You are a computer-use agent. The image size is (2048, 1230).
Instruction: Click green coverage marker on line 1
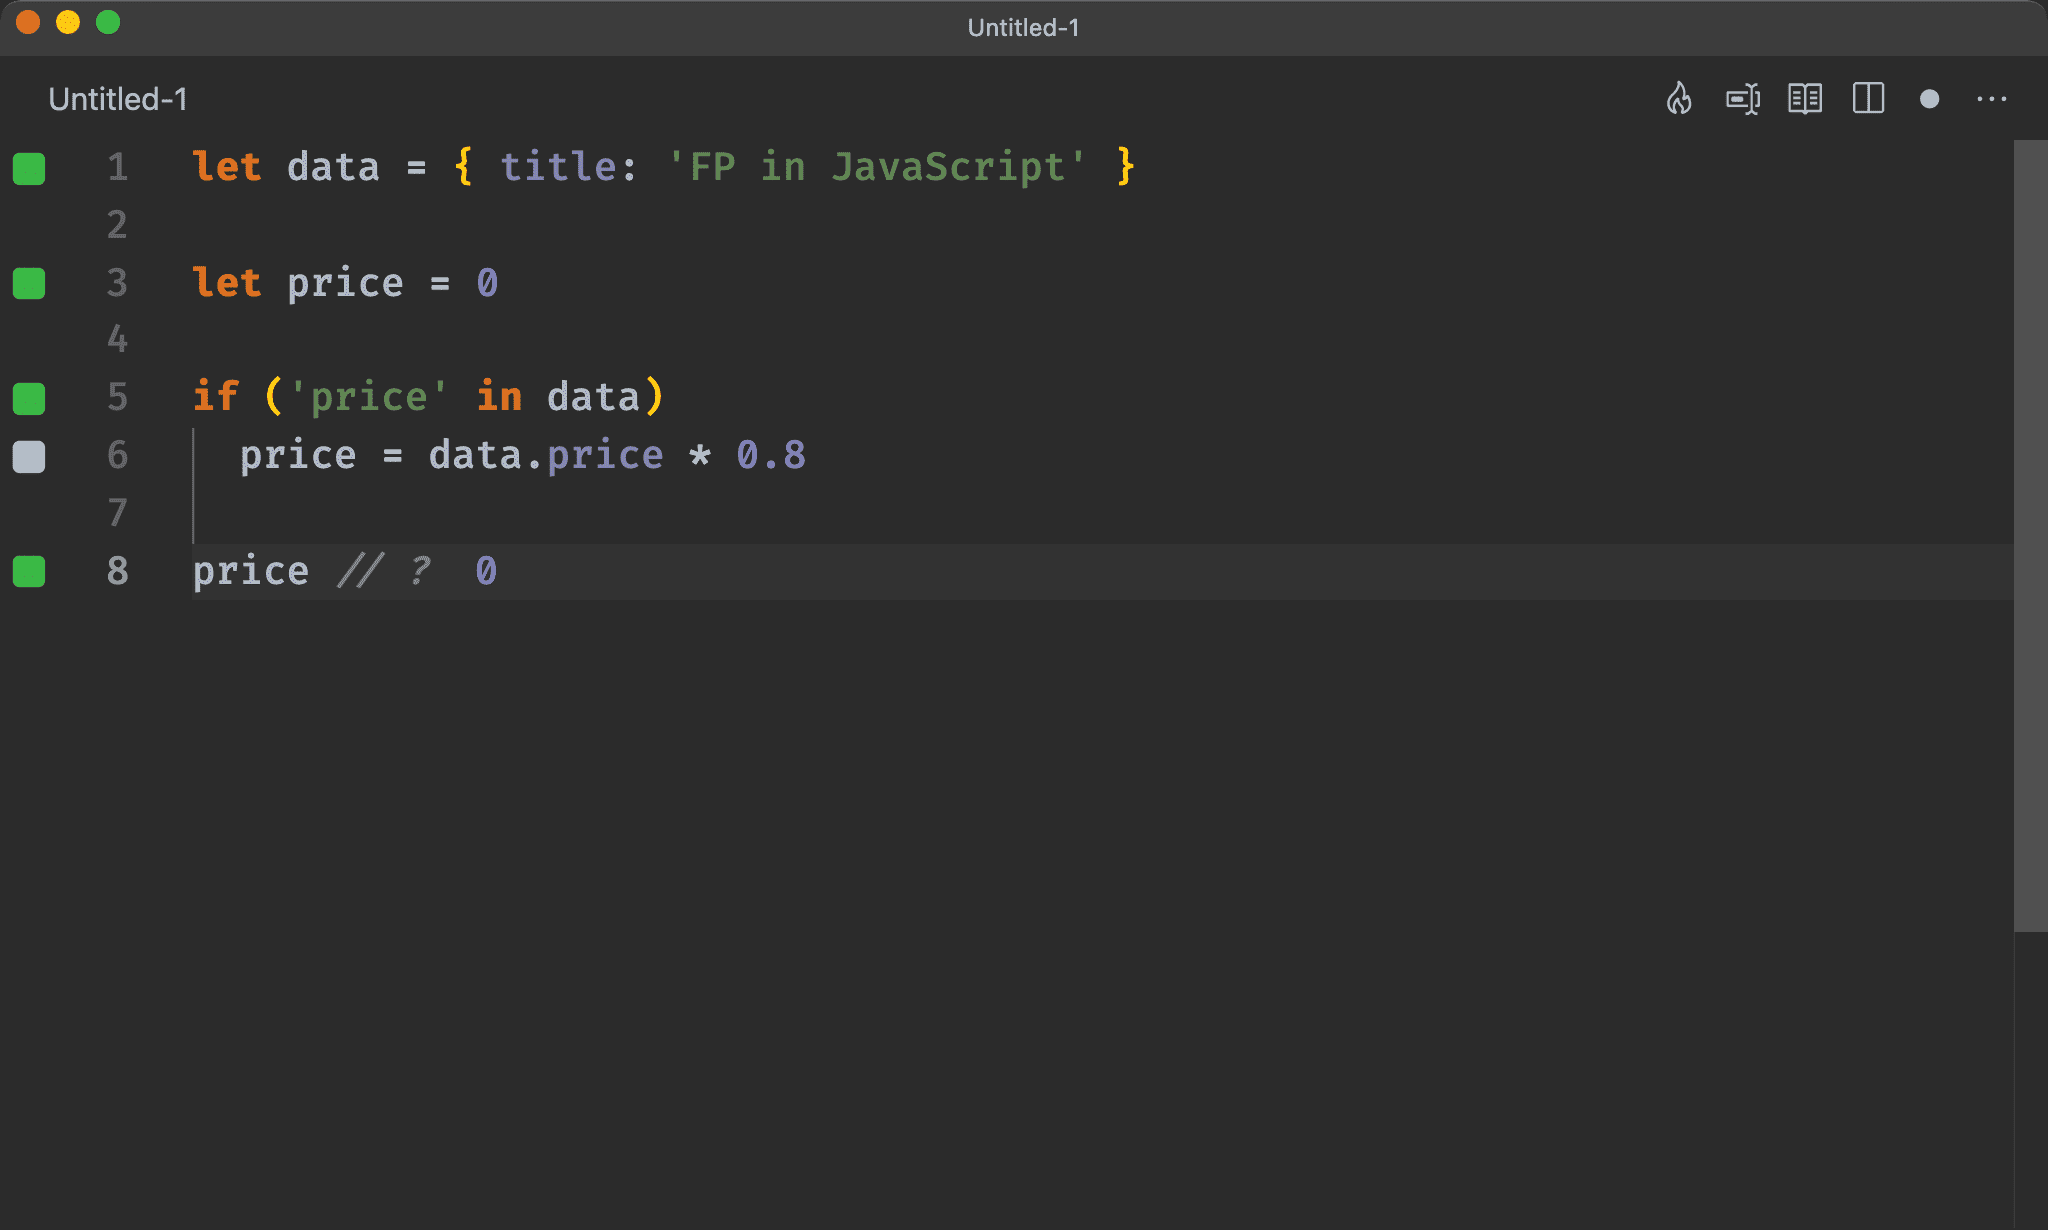coord(29,168)
